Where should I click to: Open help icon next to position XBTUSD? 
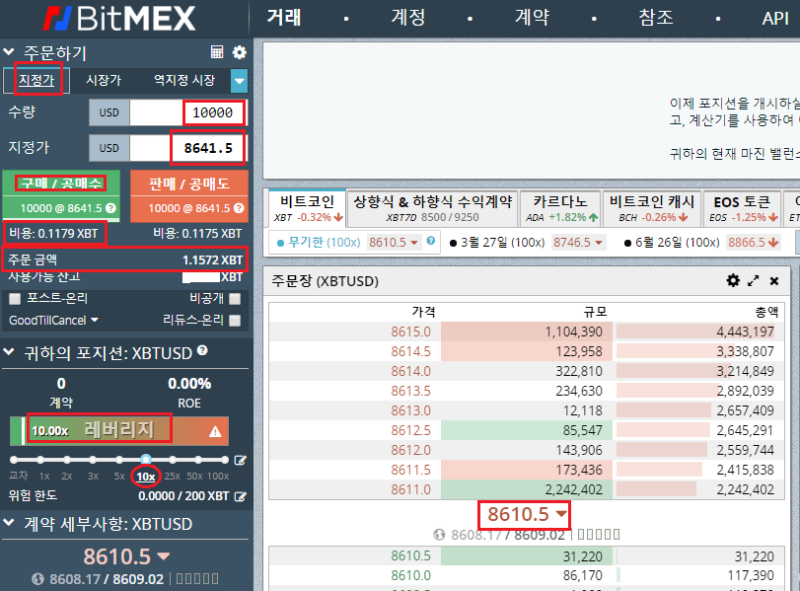click(203, 350)
